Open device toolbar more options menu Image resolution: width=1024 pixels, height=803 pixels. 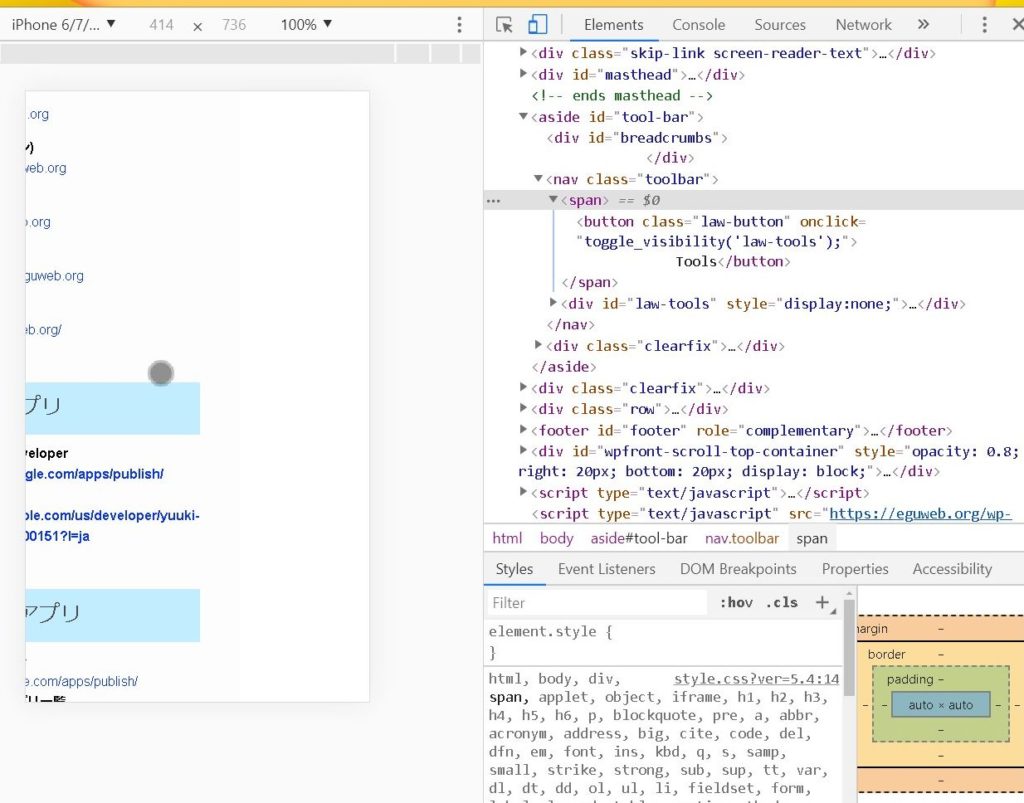click(x=459, y=25)
